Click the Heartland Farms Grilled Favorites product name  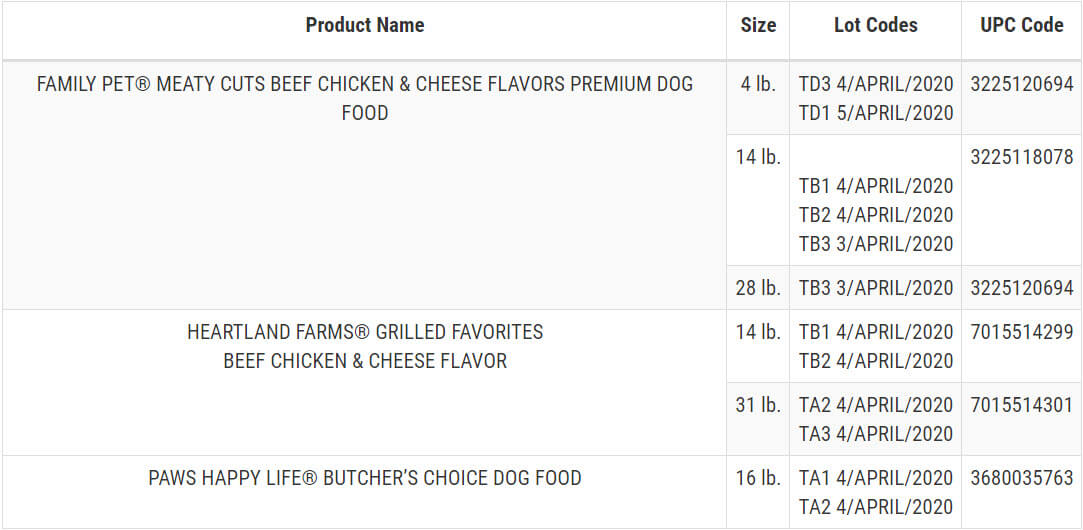[364, 346]
